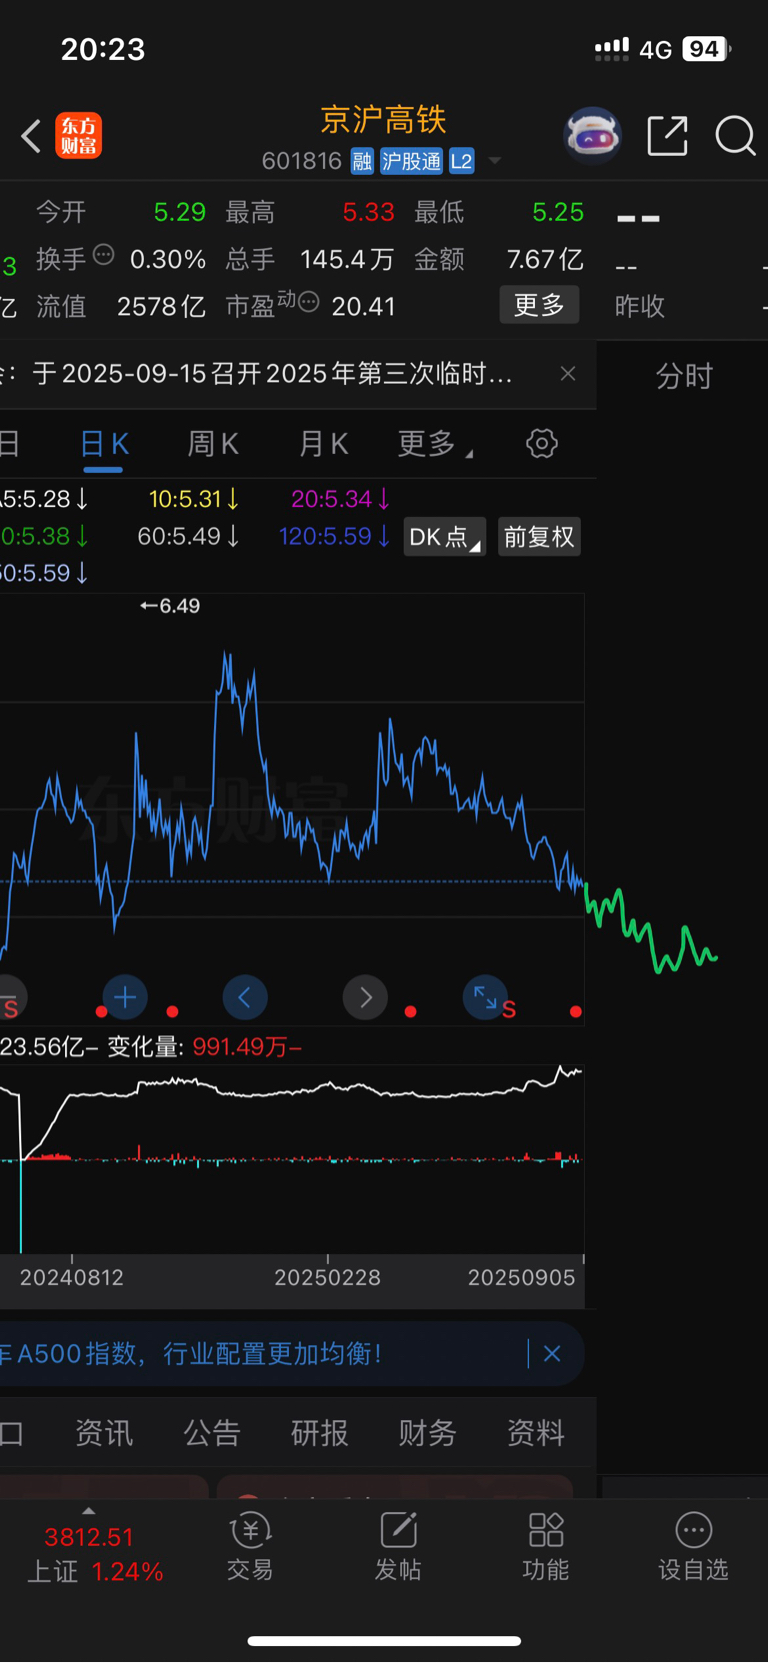Tap the 20:5.34 moving average label

pos(340,498)
